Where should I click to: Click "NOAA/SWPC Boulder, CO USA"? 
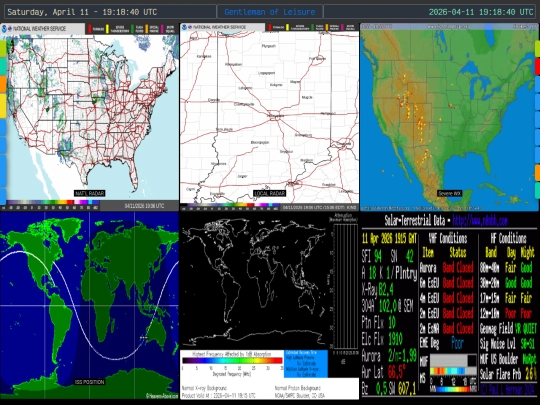click(300, 395)
